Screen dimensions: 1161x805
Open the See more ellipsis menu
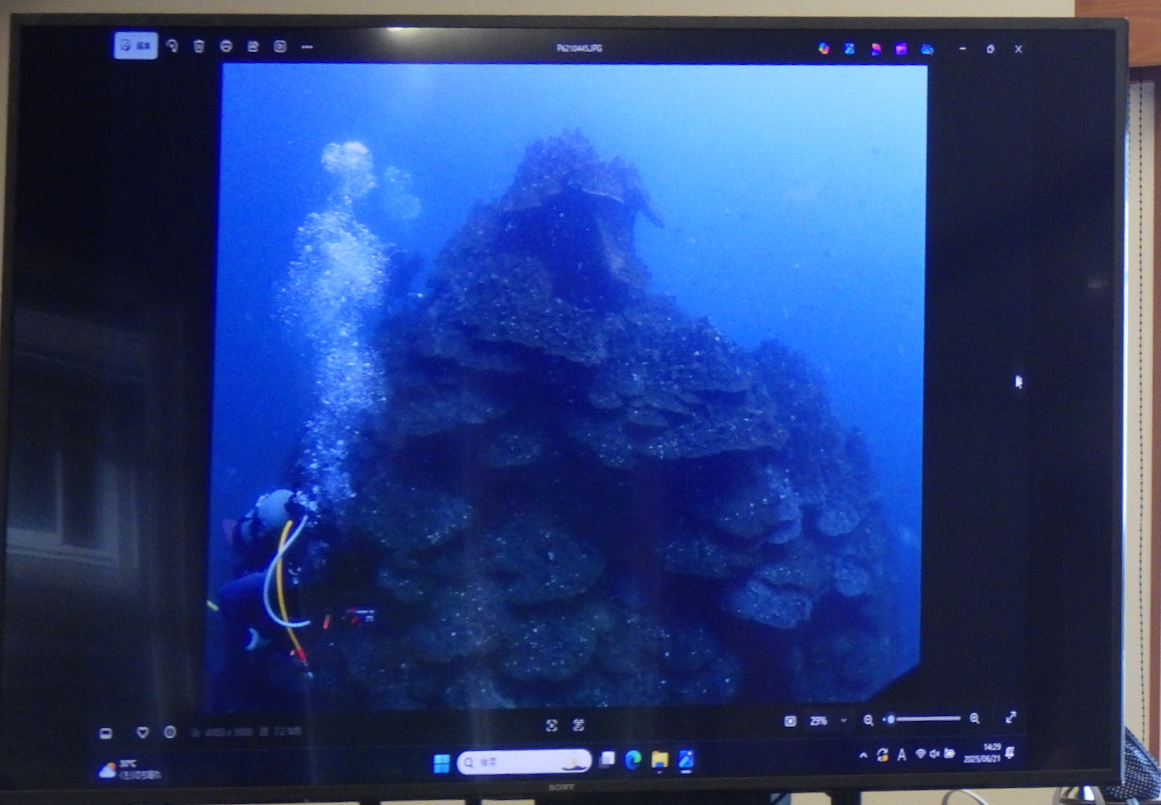point(307,46)
